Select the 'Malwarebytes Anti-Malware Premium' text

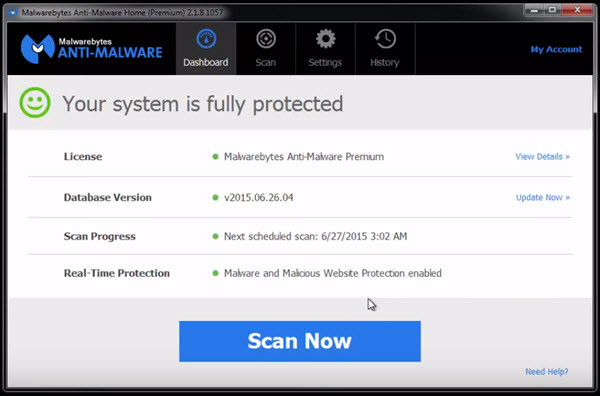coord(304,156)
